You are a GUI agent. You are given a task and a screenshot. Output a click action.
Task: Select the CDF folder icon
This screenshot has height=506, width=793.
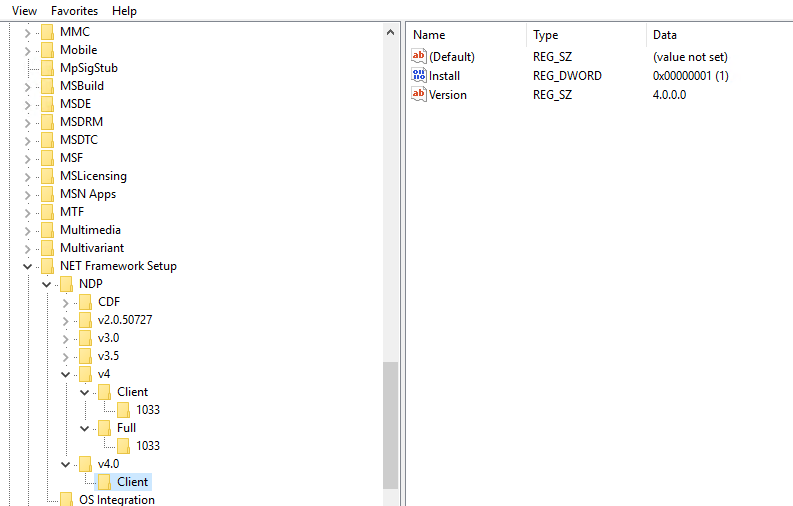[85, 302]
